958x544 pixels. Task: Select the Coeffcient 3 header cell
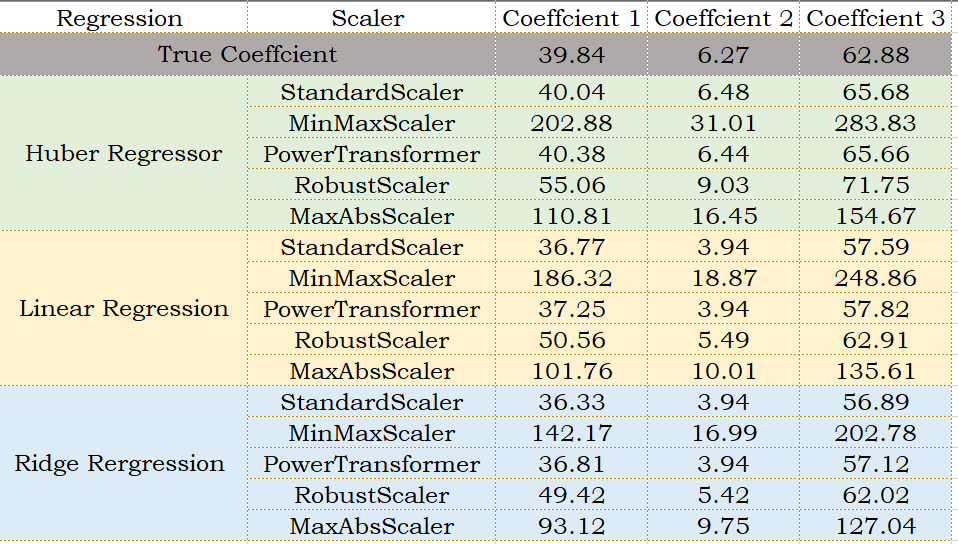click(876, 18)
